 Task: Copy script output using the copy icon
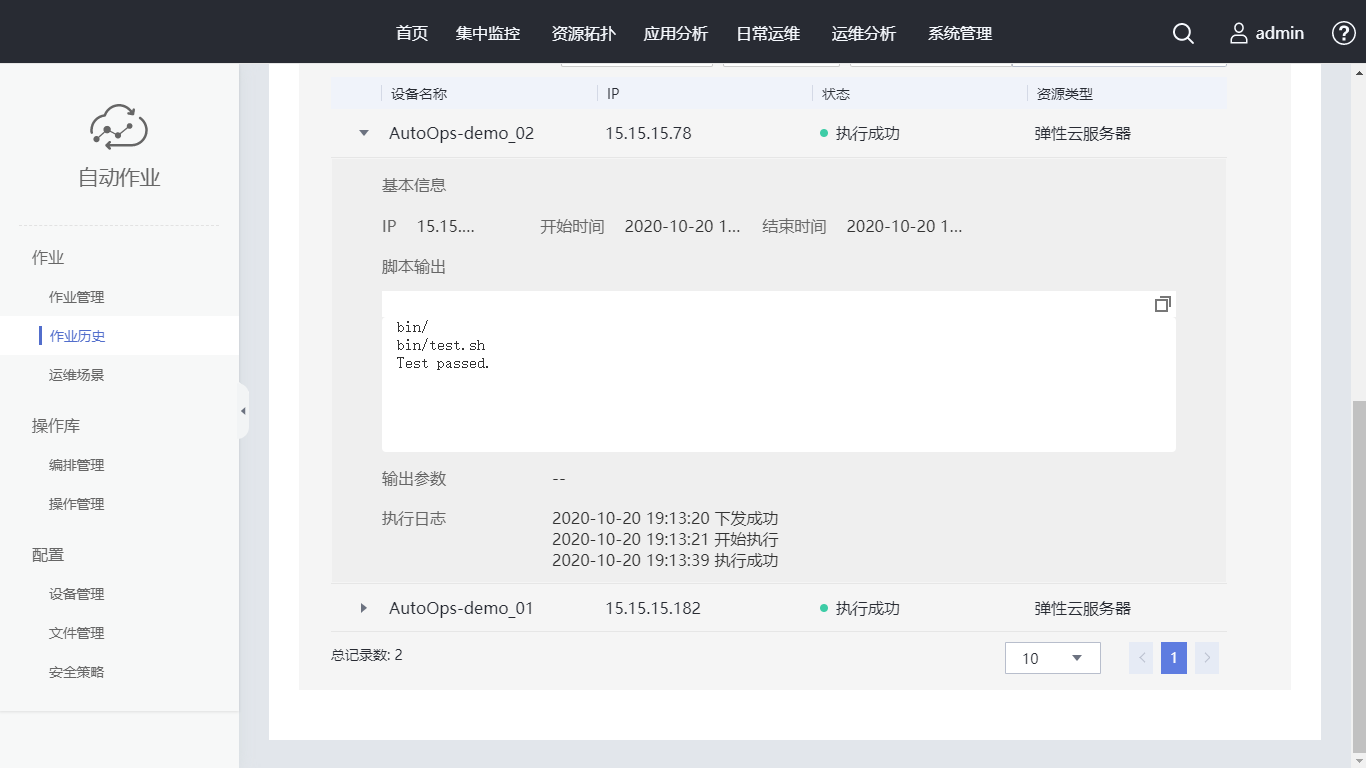tap(1162, 304)
